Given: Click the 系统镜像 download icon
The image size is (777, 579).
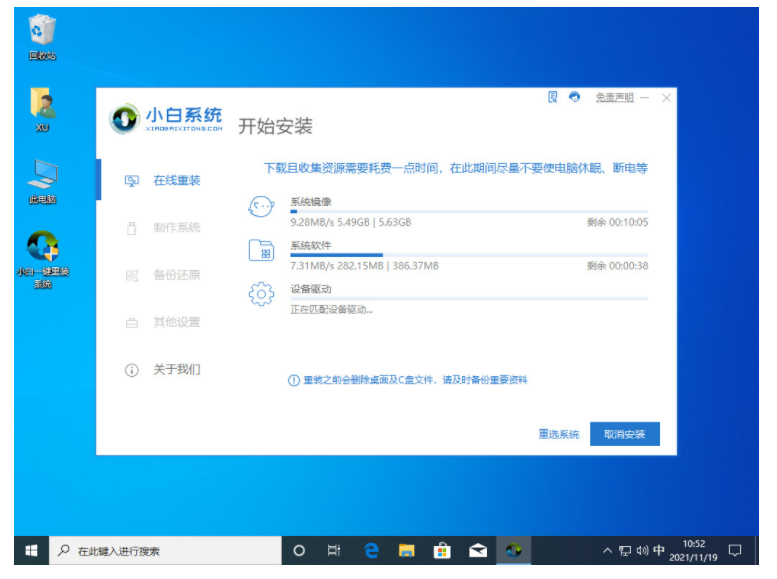Looking at the screenshot, I should point(261,207).
